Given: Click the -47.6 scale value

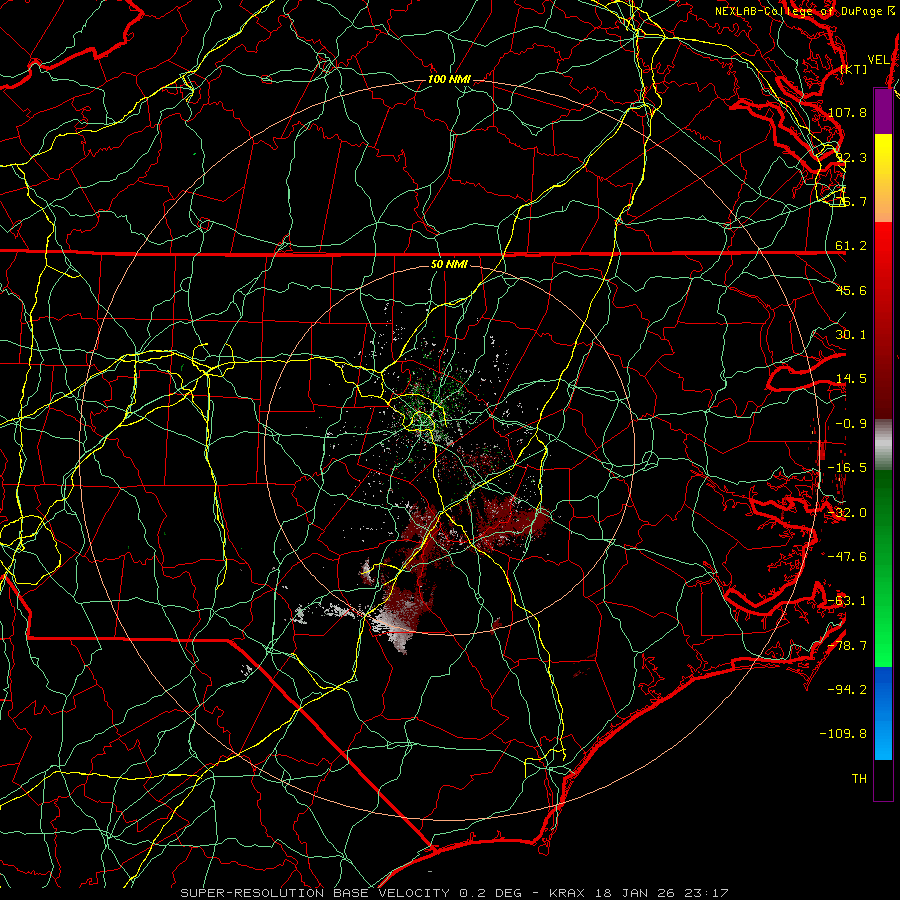Looking at the screenshot, I should coord(848,557).
